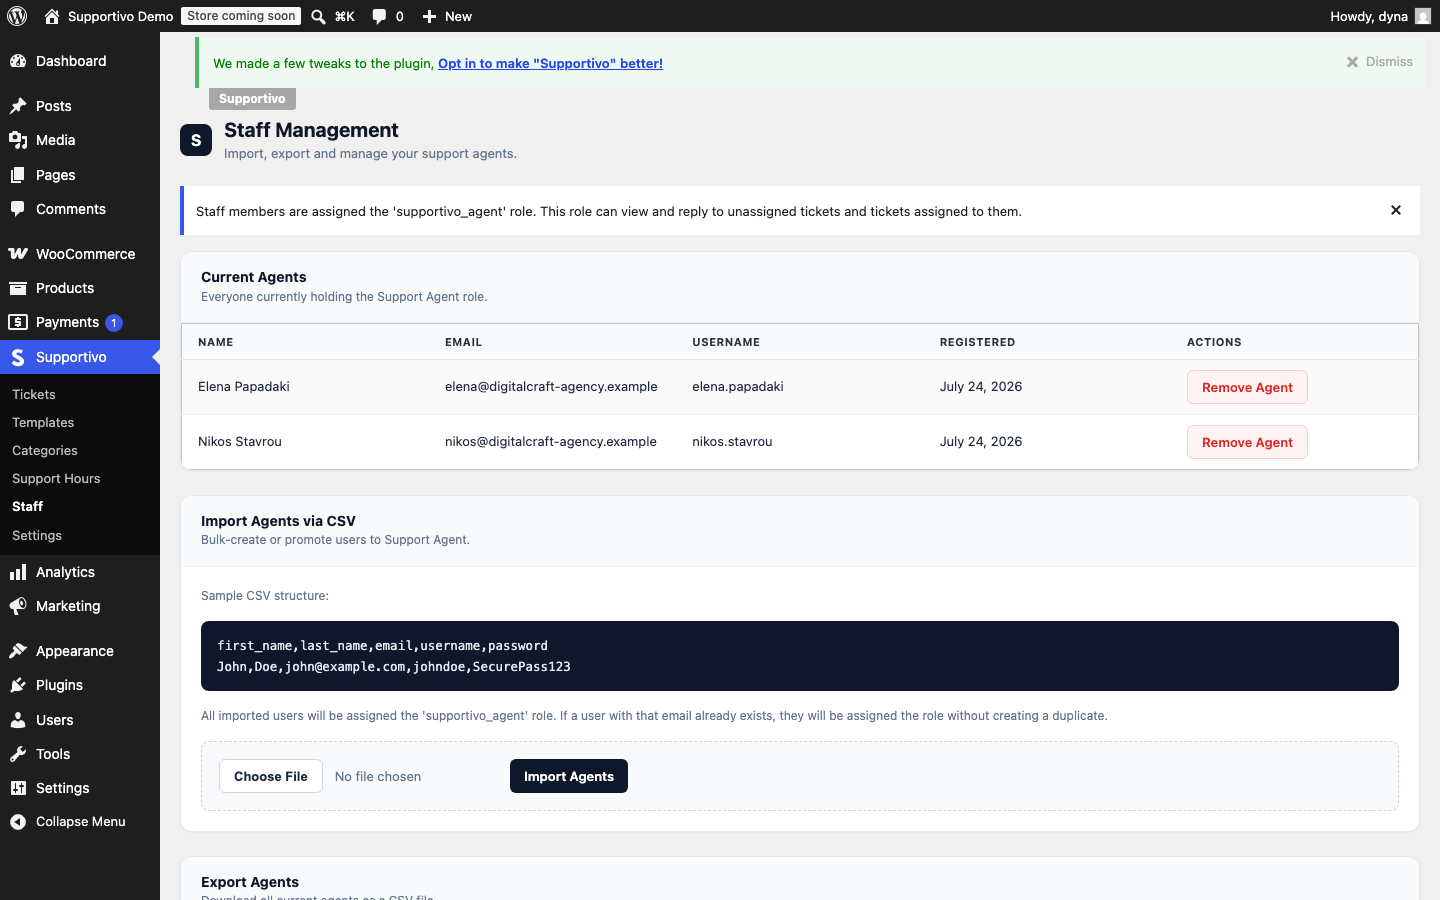Open the Analytics menu label
The image size is (1440, 900).
pyautogui.click(x=65, y=572)
